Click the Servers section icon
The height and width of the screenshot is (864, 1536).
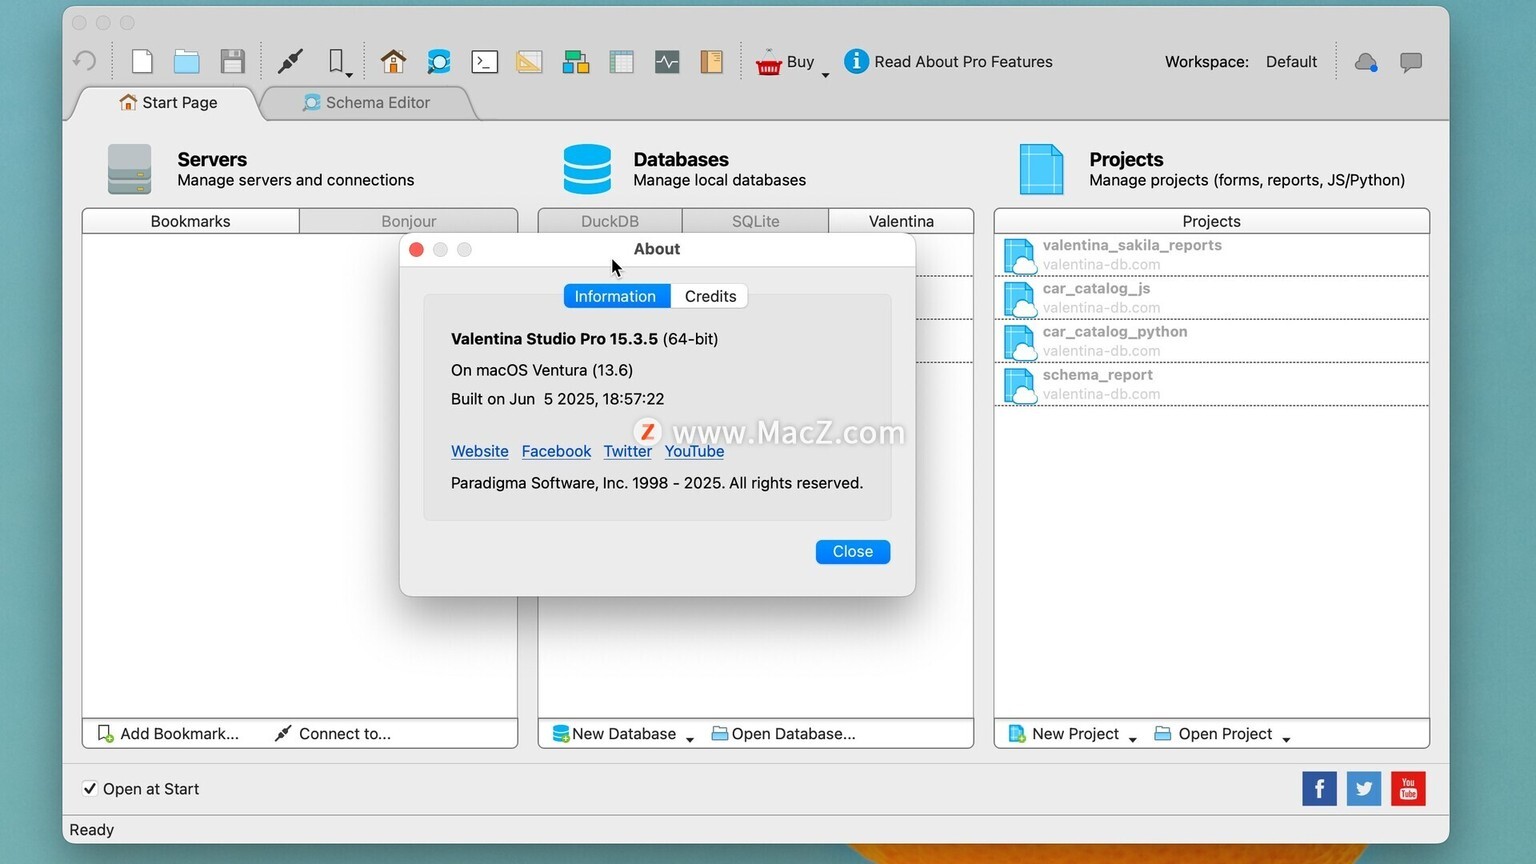130,169
